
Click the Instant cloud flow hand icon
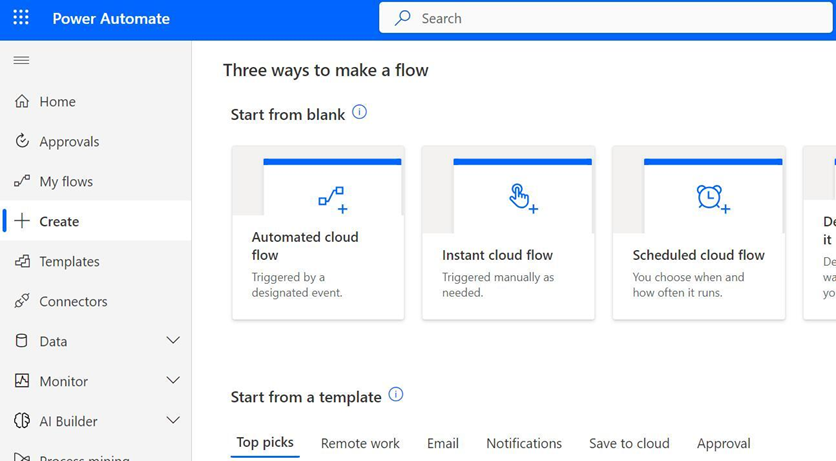coord(523,198)
